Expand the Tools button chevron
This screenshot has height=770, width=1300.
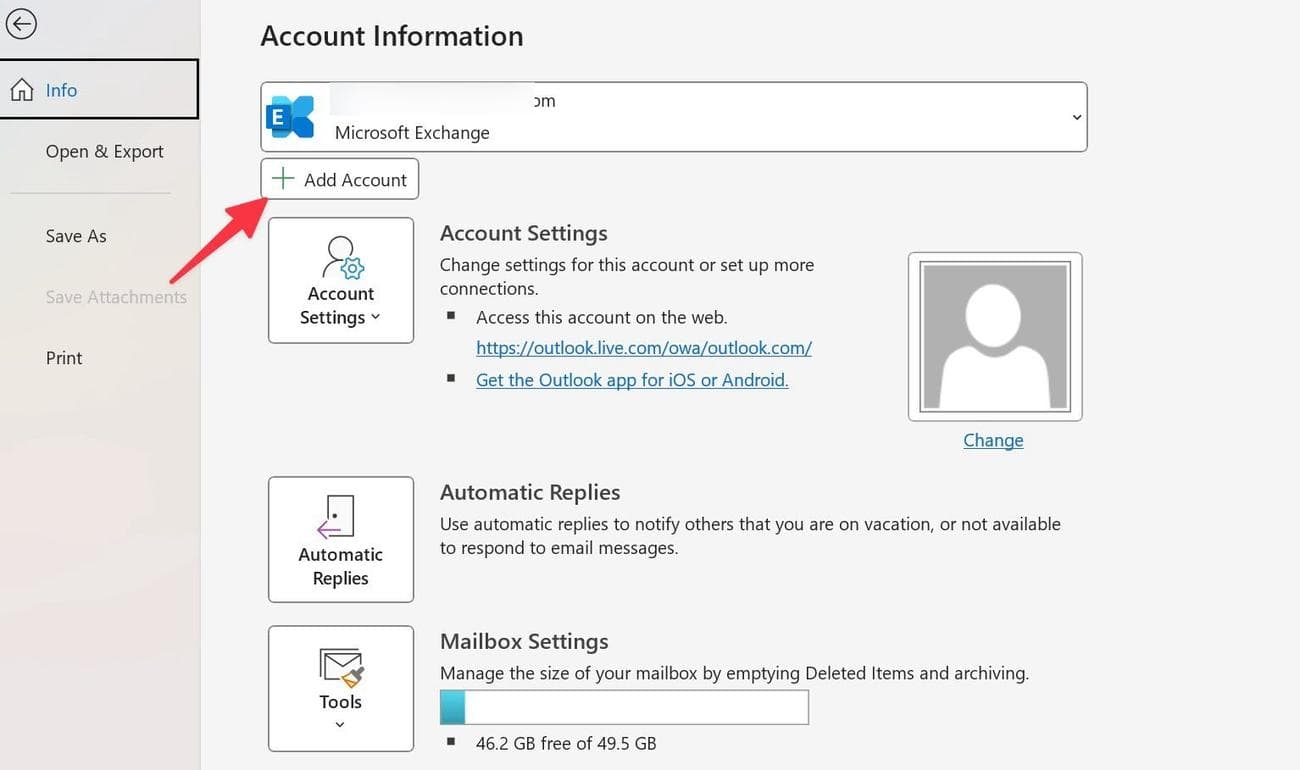click(340, 725)
